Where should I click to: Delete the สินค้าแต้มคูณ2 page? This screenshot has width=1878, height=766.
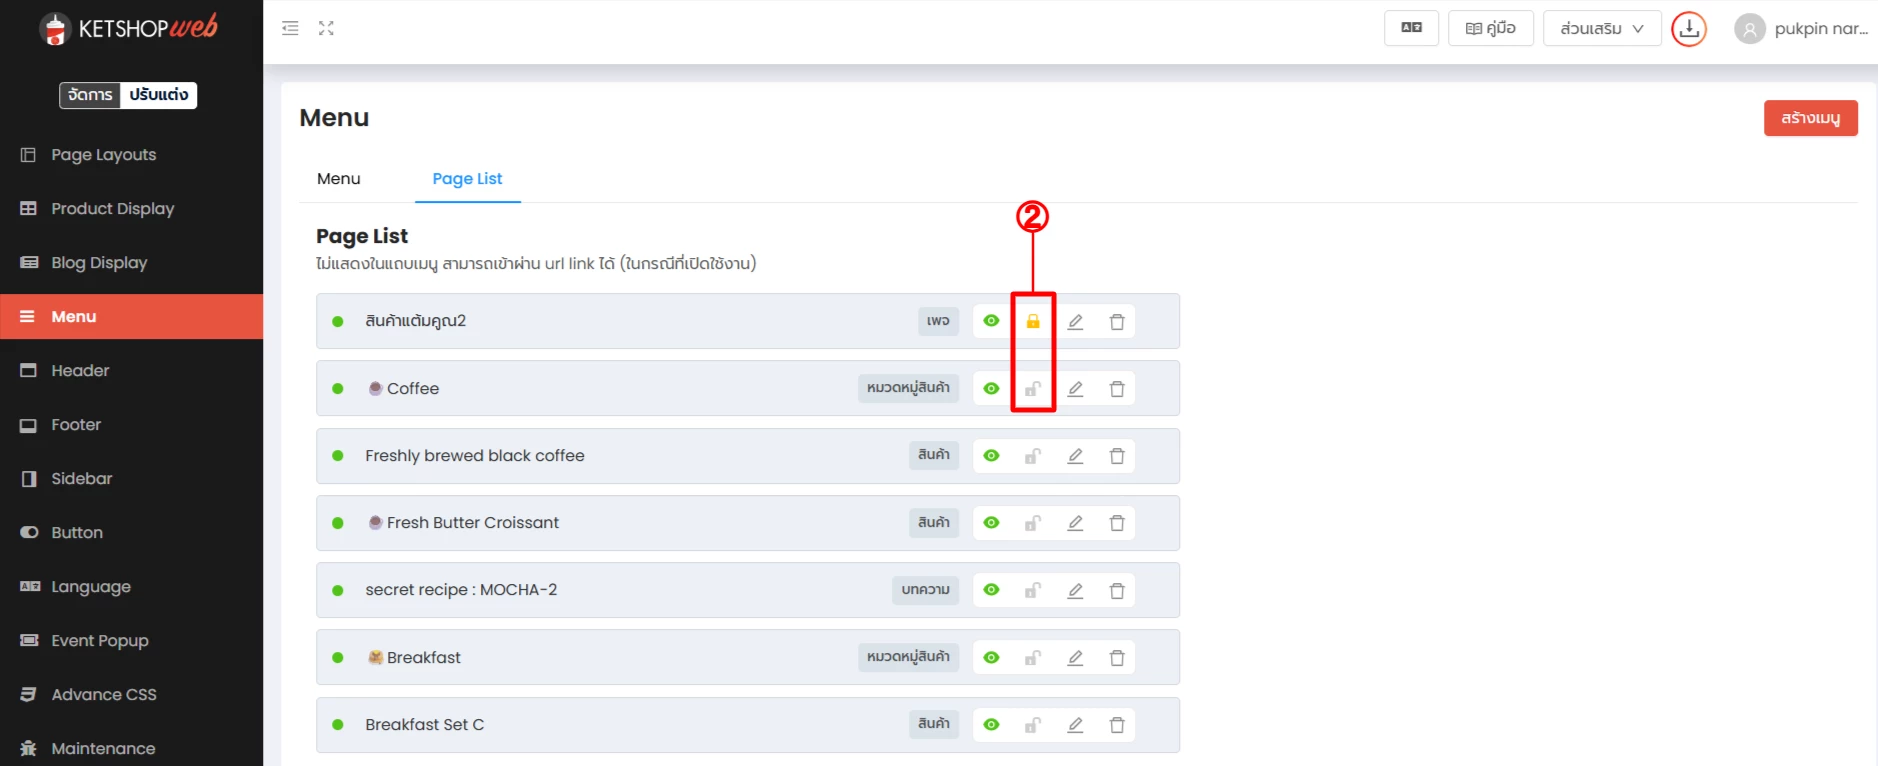[1117, 321]
